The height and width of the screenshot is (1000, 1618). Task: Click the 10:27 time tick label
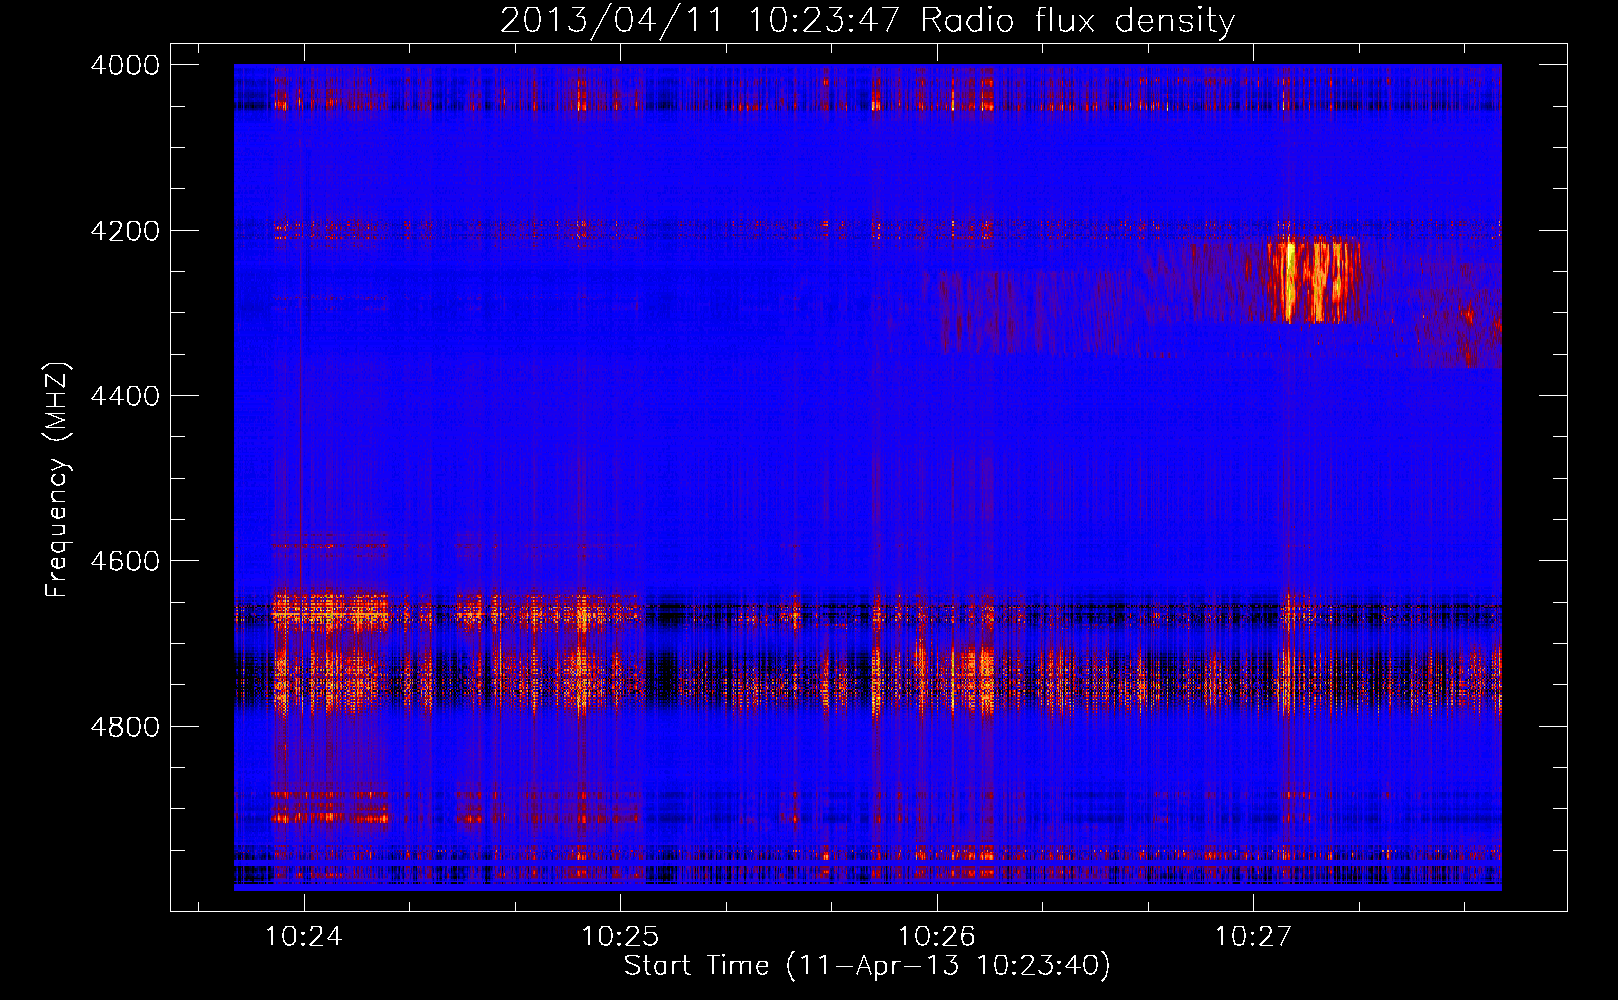point(1252,937)
